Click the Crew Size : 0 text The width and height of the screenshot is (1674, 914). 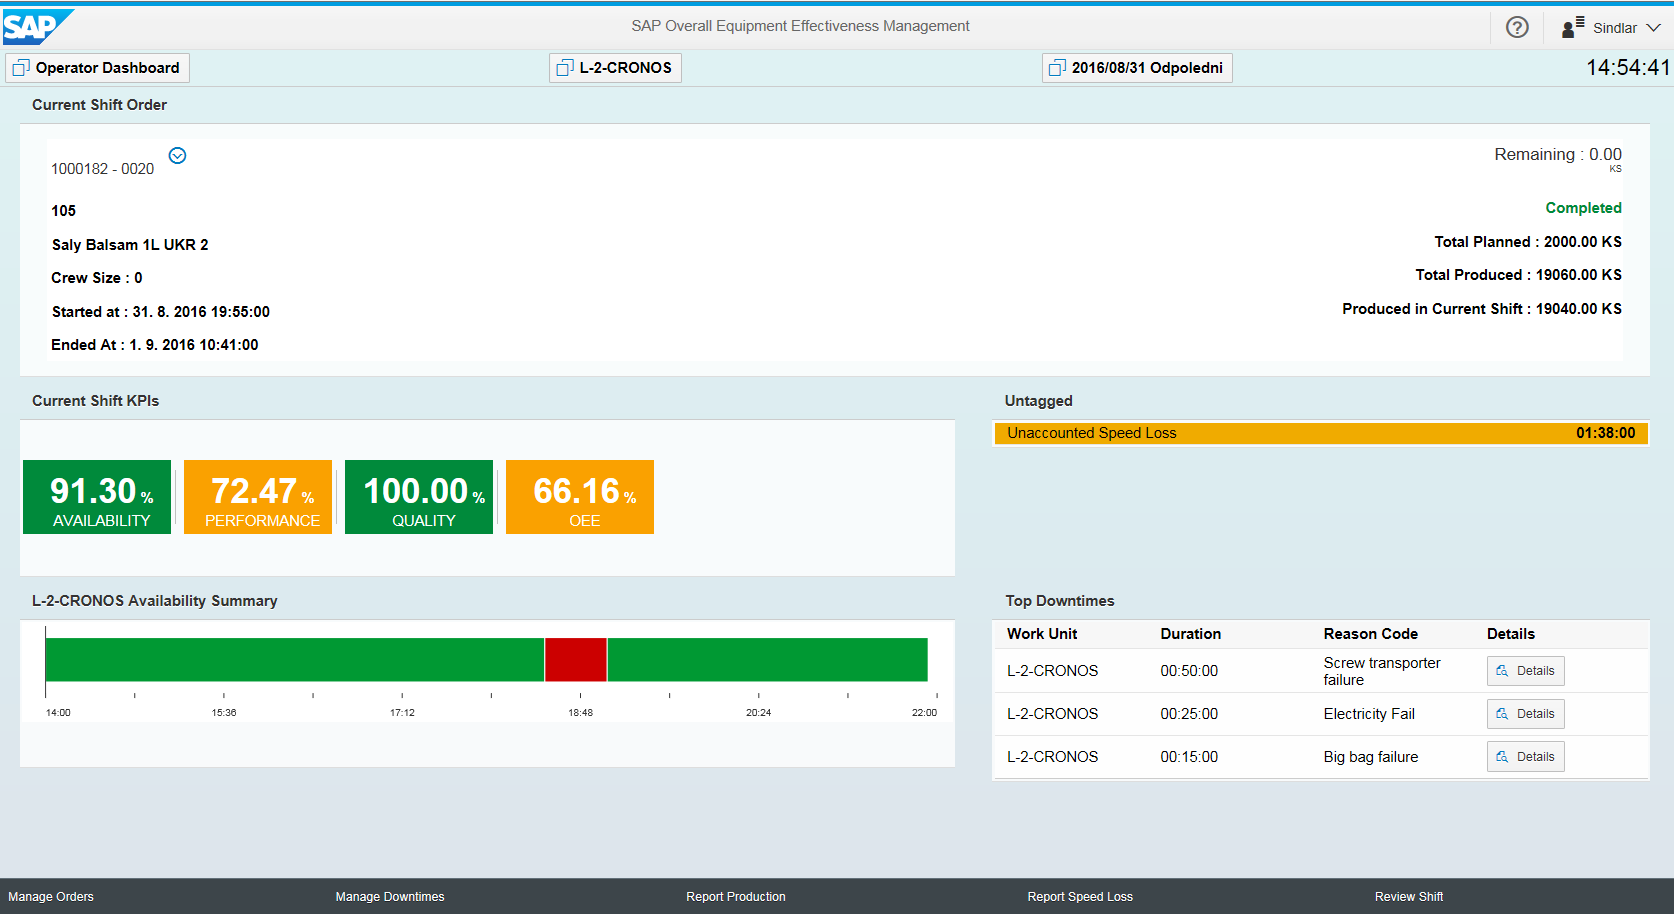pyautogui.click(x=97, y=278)
